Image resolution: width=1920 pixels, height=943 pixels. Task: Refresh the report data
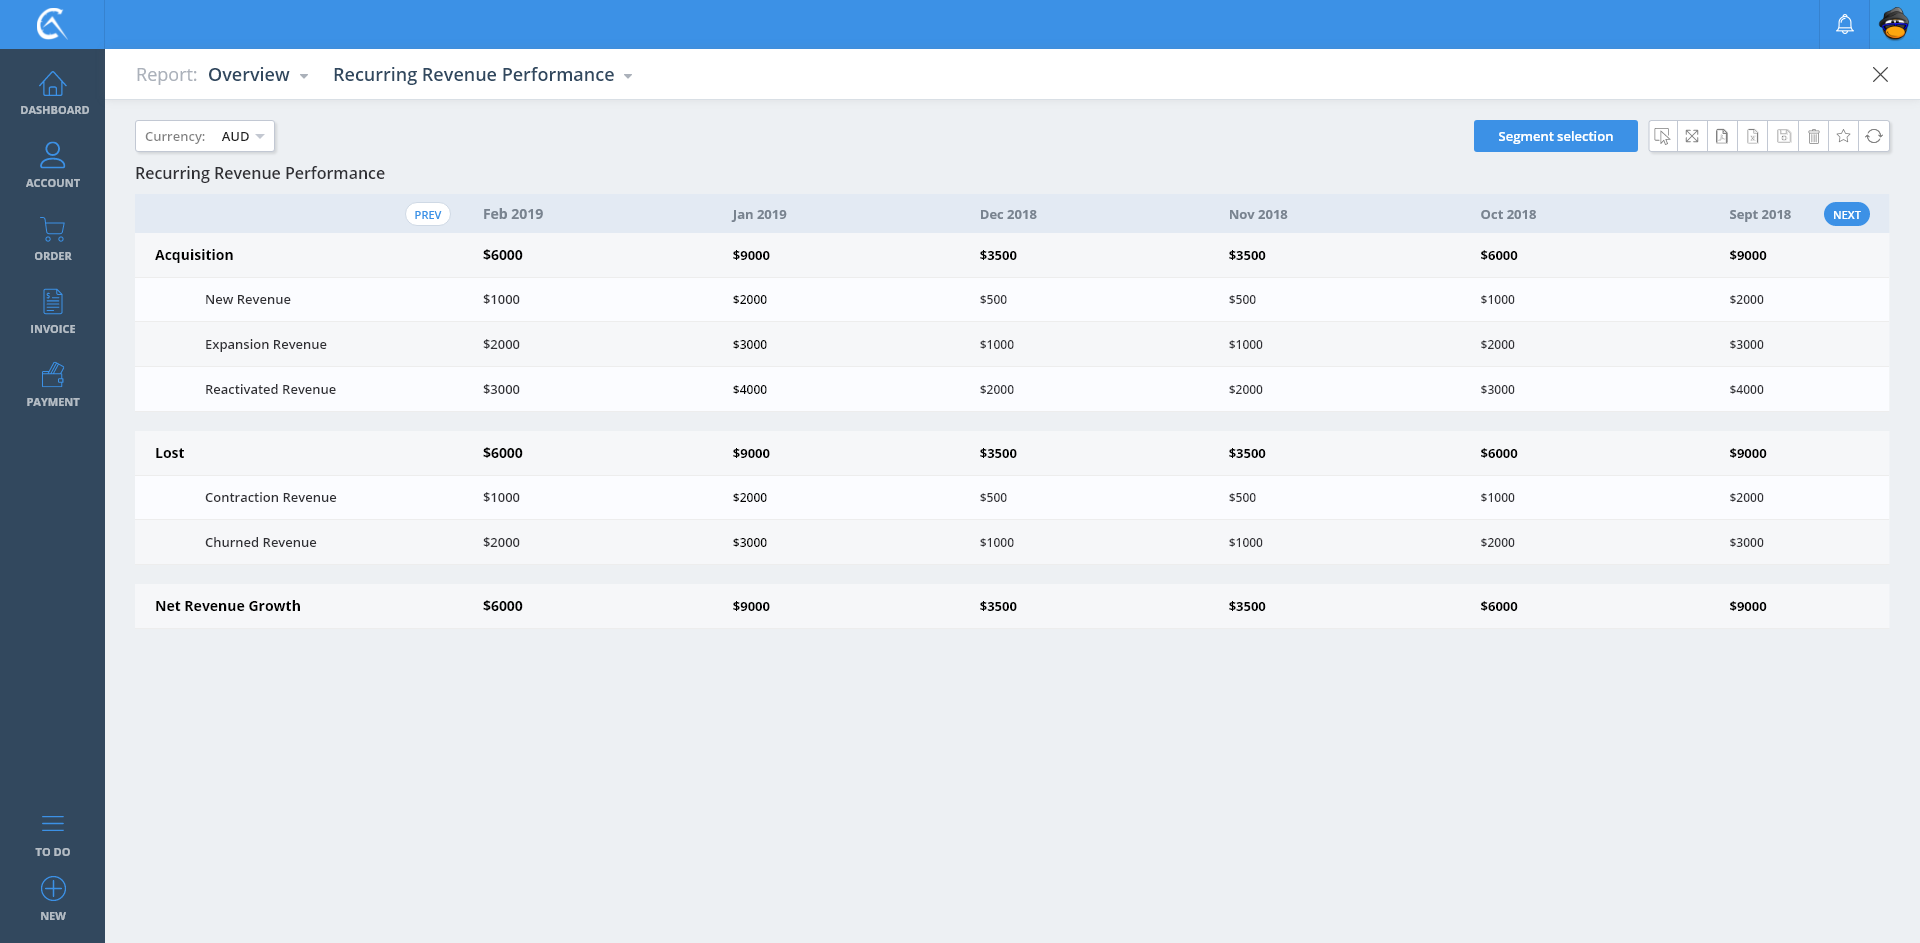click(1874, 136)
